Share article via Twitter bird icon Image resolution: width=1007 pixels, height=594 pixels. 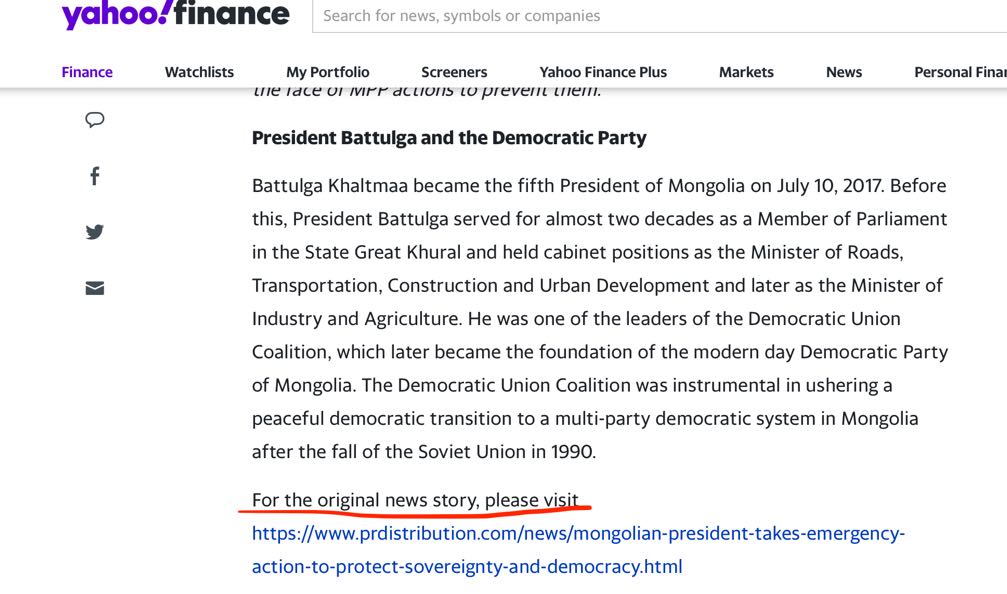(x=95, y=232)
